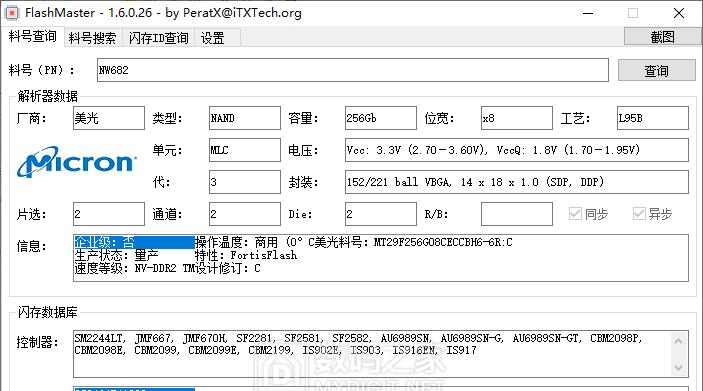Click the controller list scrollbar down arrow
This screenshot has height=391, width=703.
pos(679,368)
